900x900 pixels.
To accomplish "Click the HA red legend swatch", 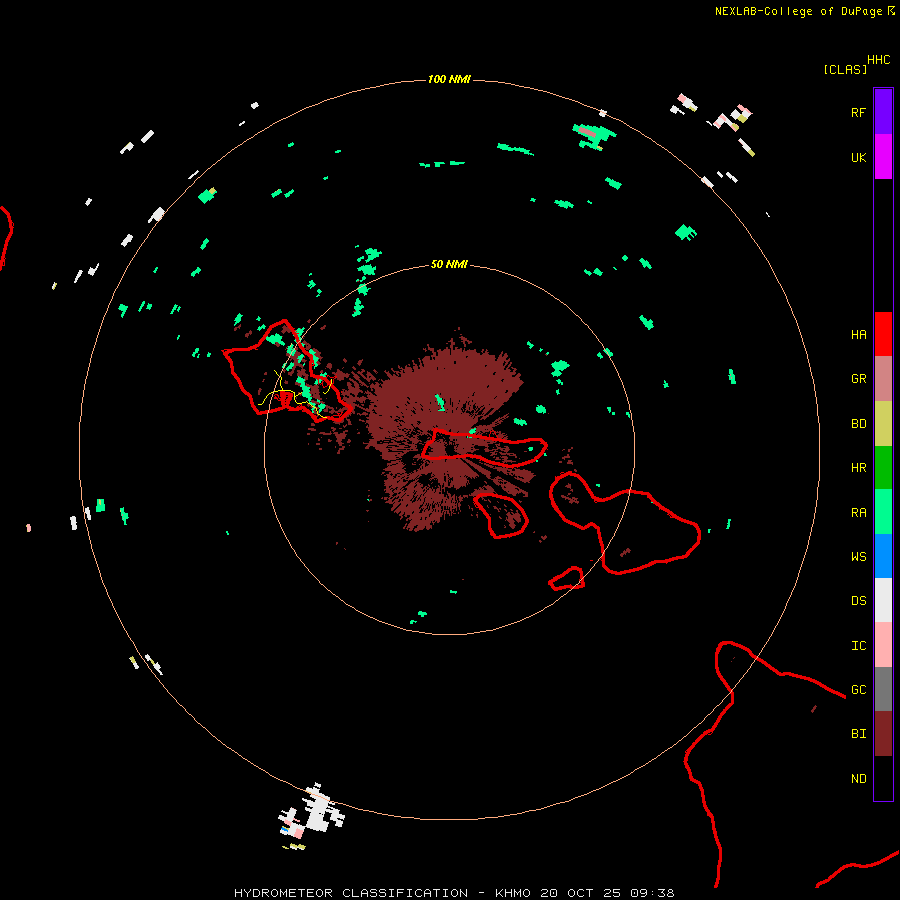I will click(883, 334).
